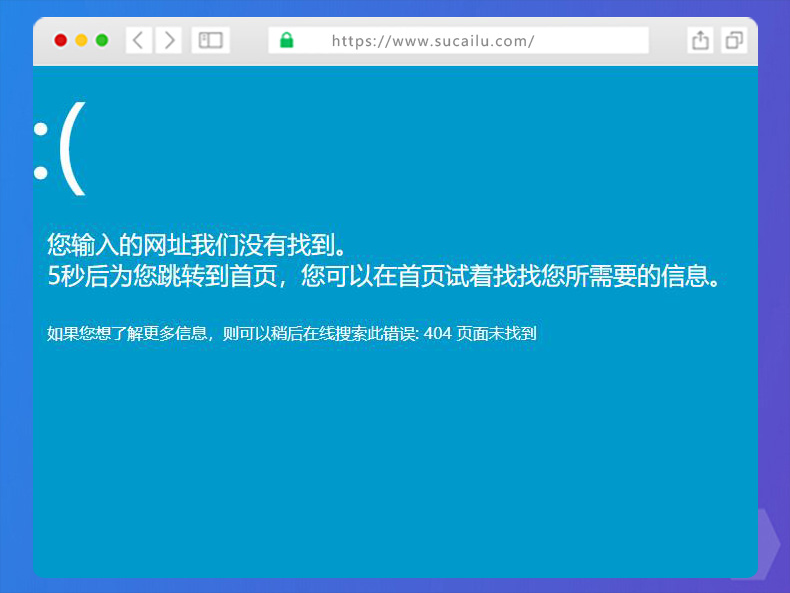This screenshot has width=790, height=593.
Task: Open the share menu icon
Action: pos(700,40)
